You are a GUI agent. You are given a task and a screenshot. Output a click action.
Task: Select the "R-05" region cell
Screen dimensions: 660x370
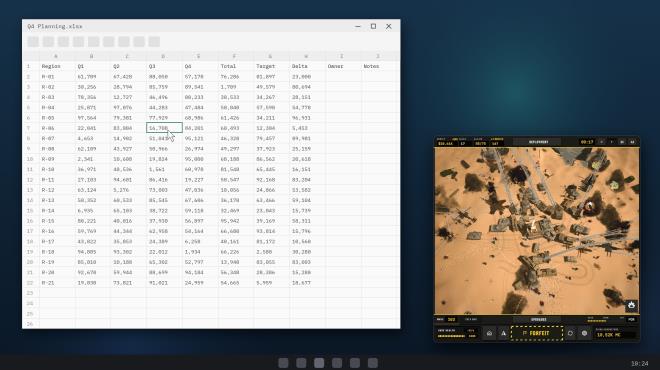pos(57,118)
